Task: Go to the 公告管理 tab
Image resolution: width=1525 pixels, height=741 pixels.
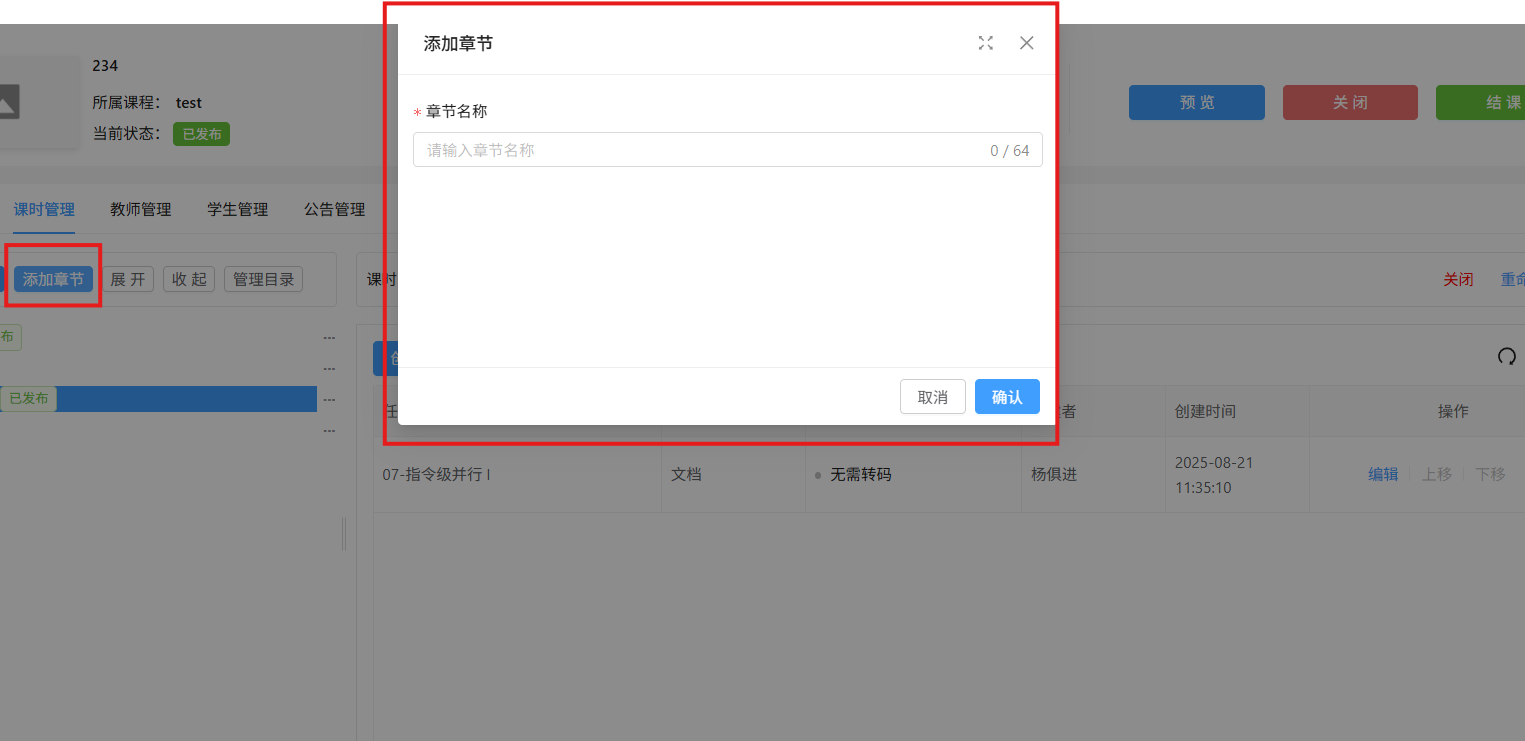Action: [334, 209]
